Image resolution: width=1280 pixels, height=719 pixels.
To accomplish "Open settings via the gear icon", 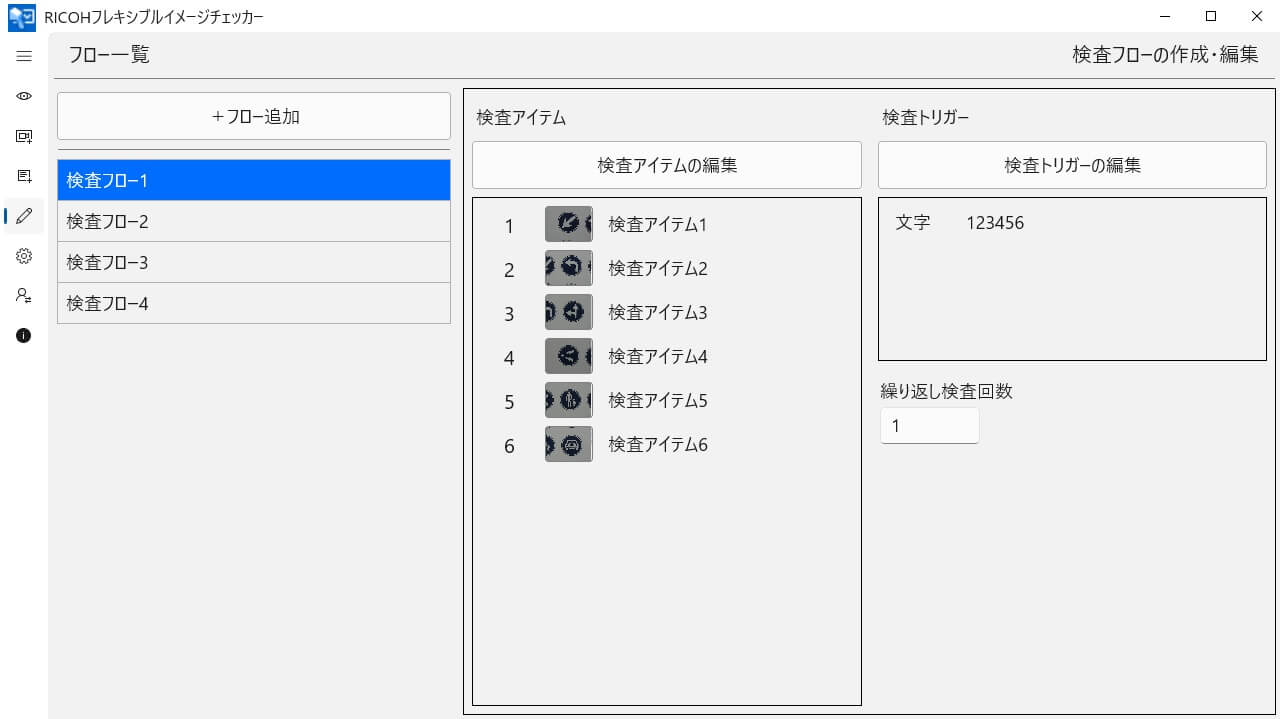I will pyautogui.click(x=24, y=256).
